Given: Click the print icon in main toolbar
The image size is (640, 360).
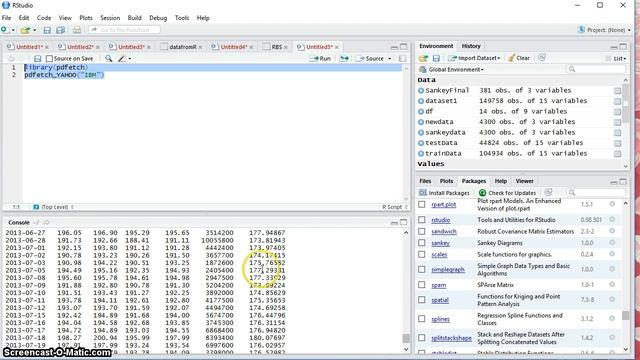Looking at the screenshot, I should tap(77, 30).
